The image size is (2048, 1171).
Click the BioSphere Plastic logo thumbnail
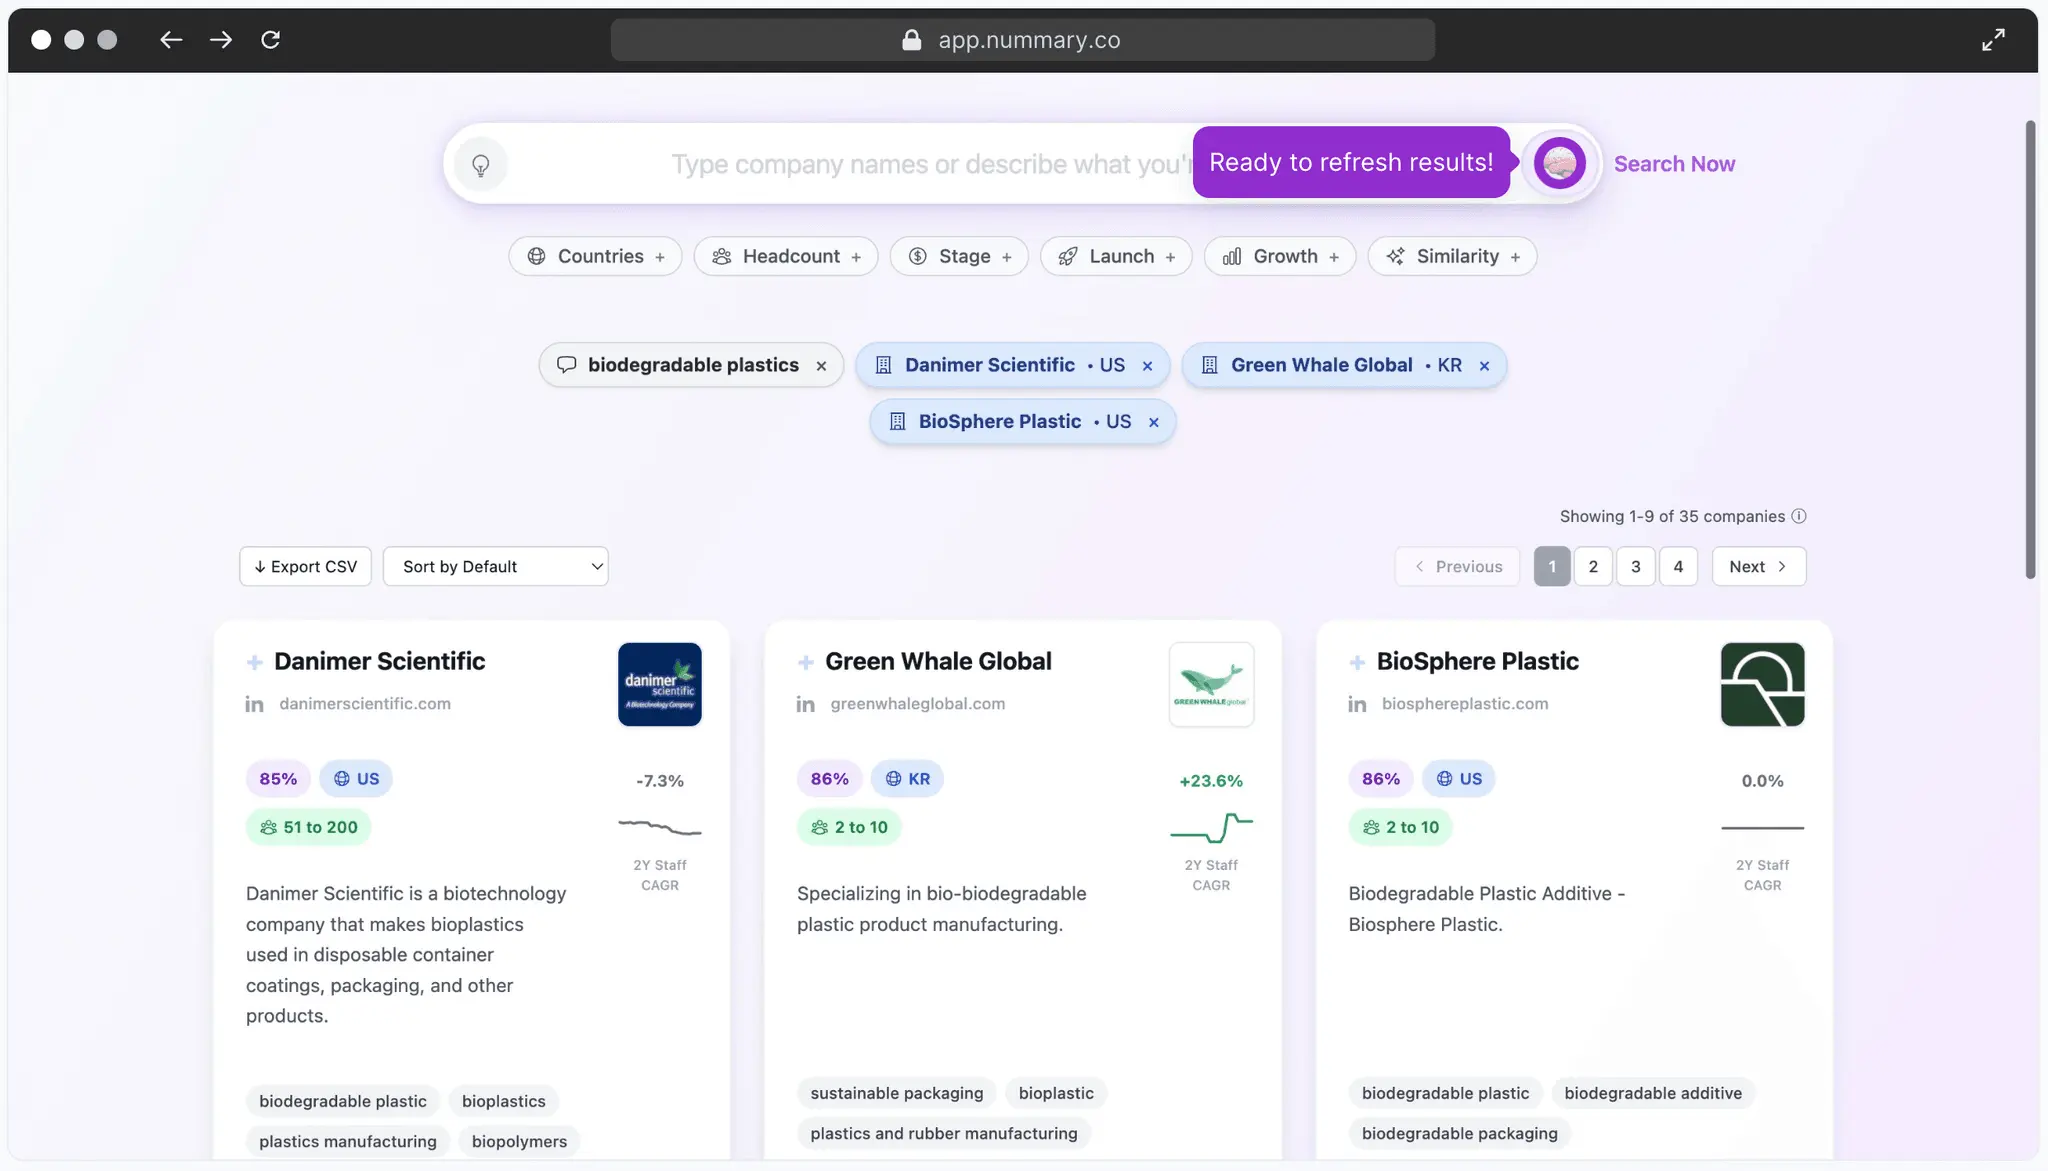click(1762, 684)
